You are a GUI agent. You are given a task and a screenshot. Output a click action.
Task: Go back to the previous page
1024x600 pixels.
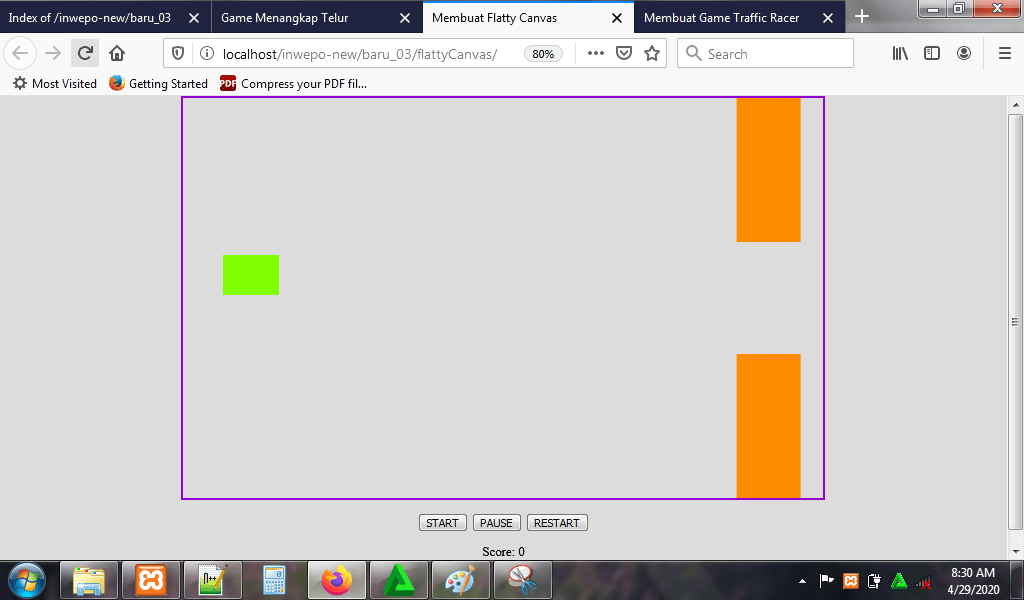(20, 54)
